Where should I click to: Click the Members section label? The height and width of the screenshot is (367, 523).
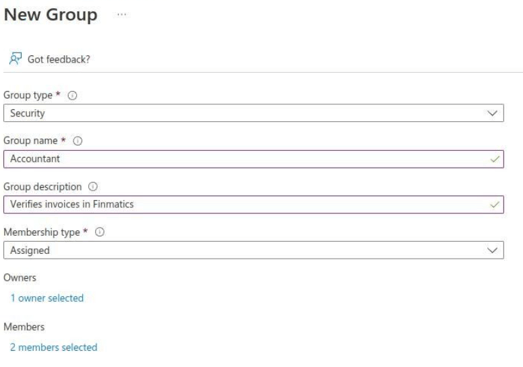24,327
